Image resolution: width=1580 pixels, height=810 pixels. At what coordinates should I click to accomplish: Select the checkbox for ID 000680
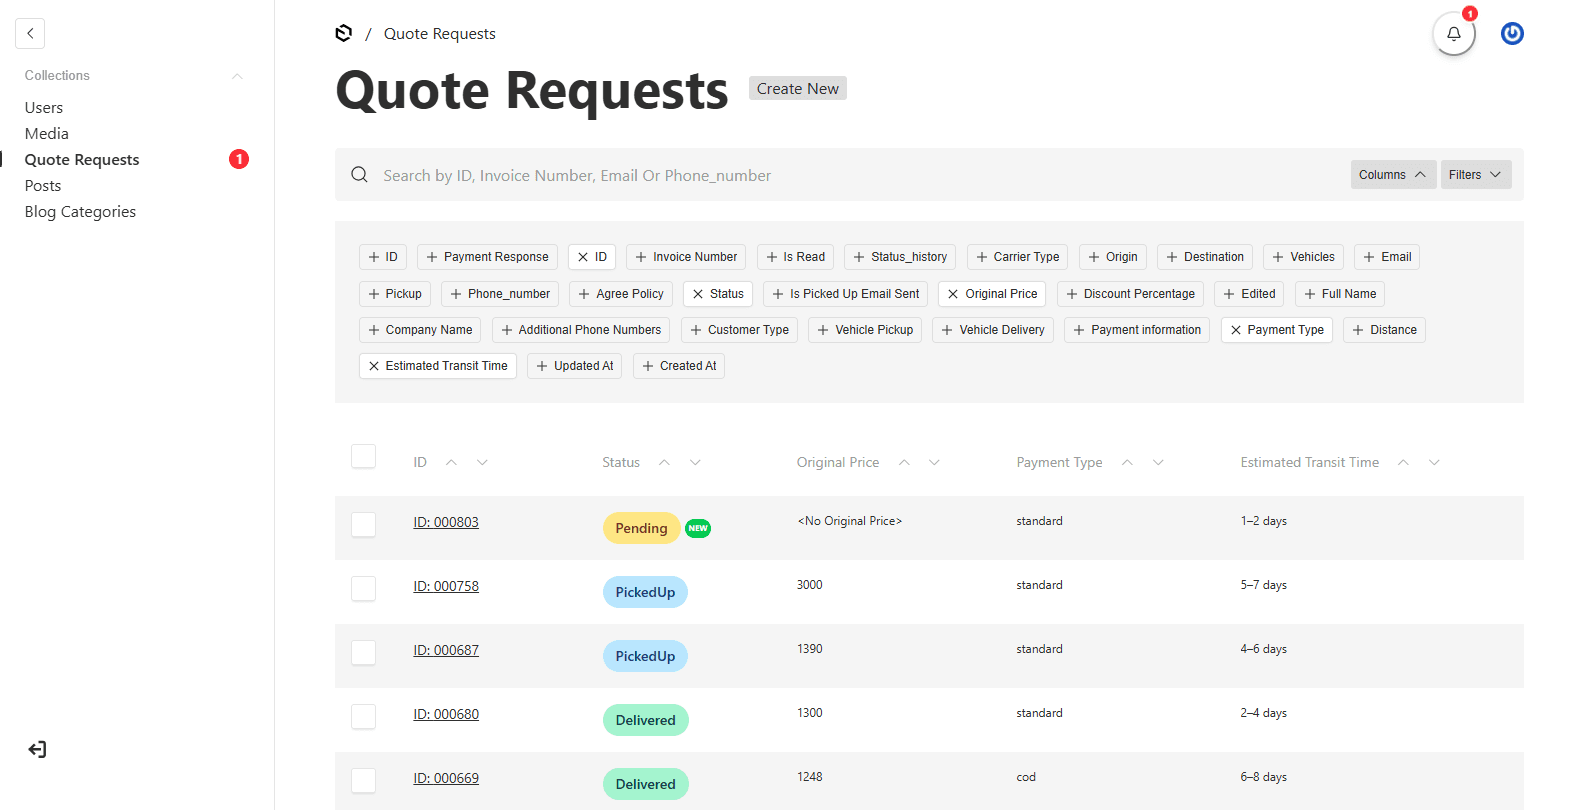[x=363, y=716]
